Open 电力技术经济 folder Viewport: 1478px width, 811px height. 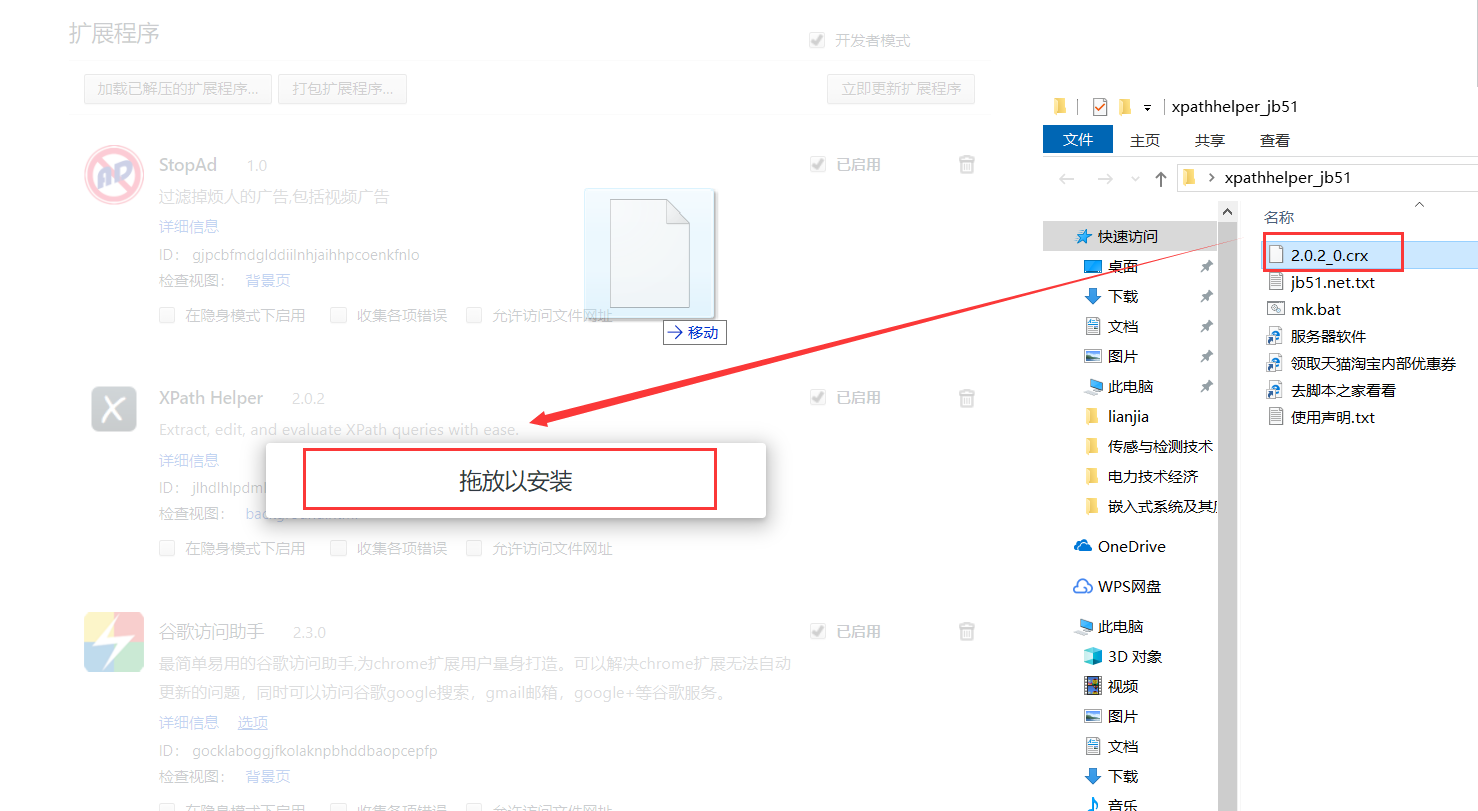(x=1152, y=476)
